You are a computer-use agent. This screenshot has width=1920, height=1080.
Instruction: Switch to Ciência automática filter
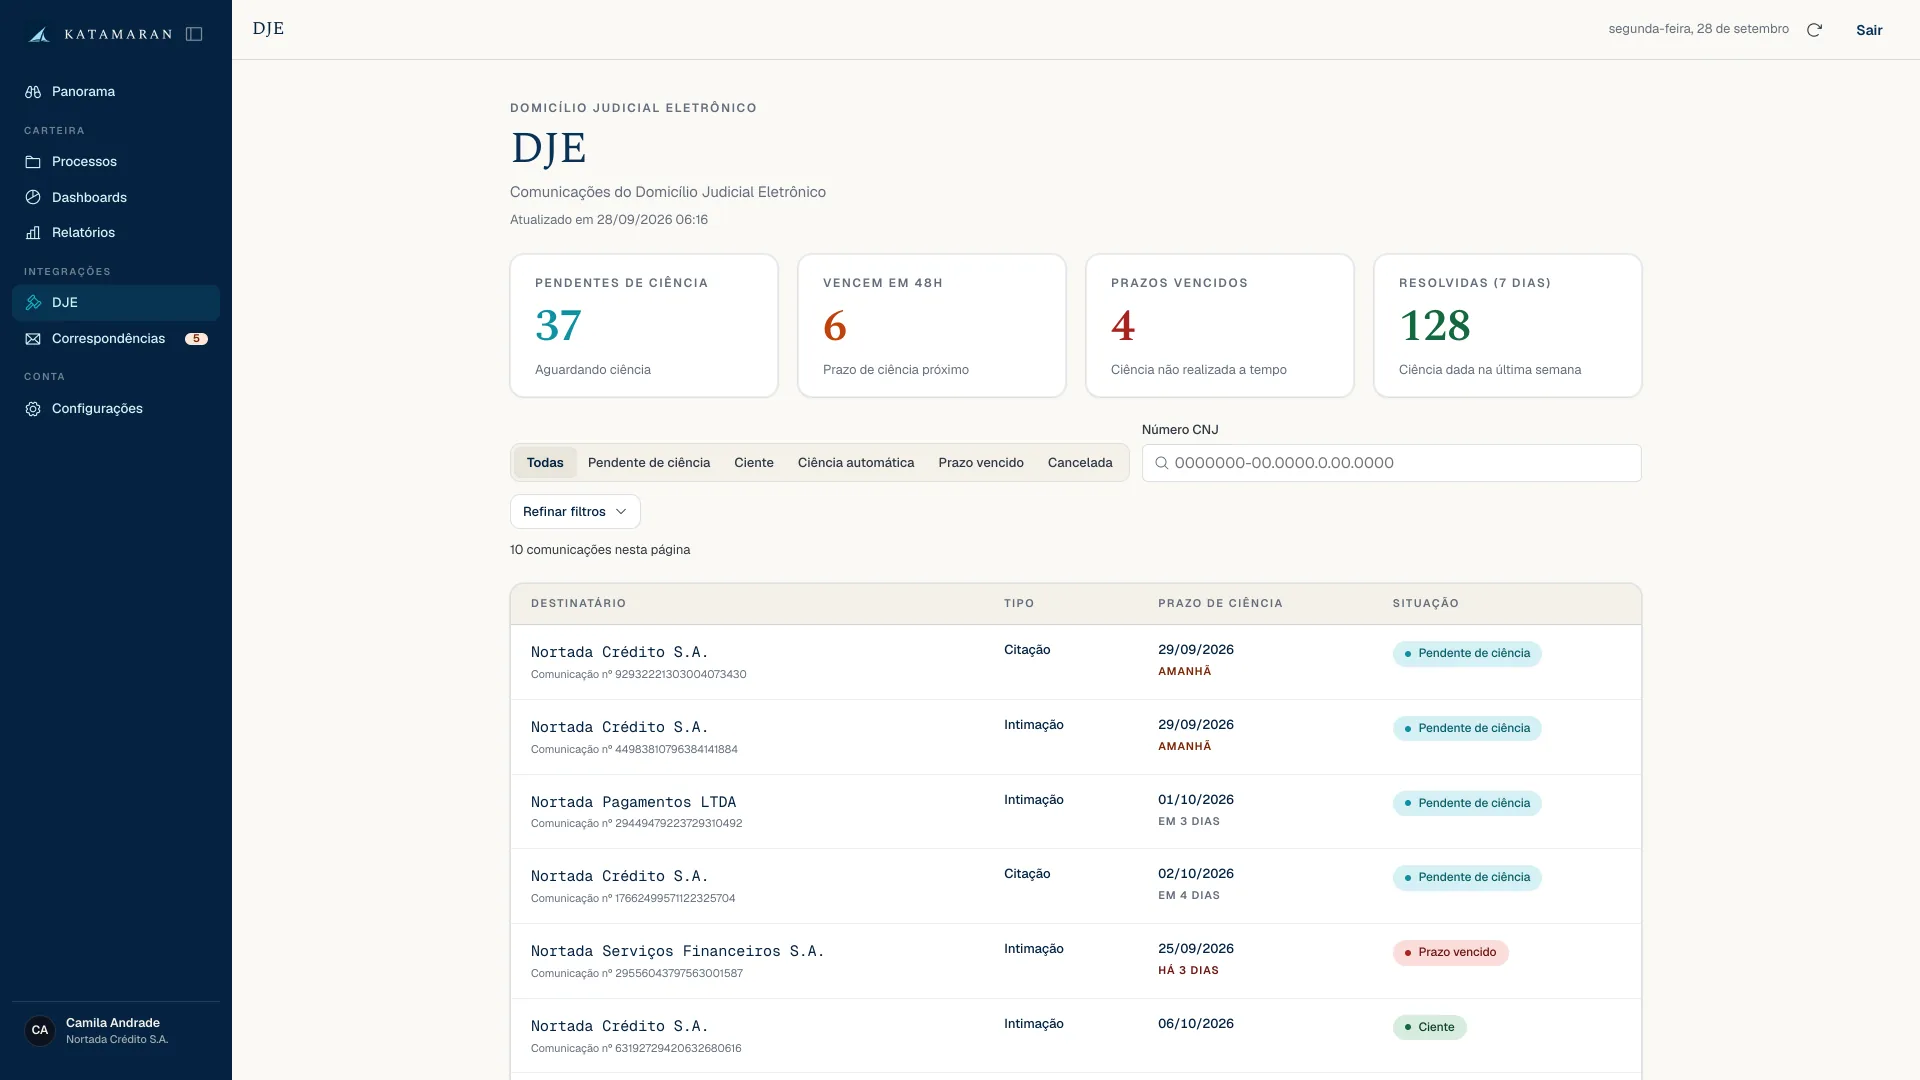click(856, 463)
